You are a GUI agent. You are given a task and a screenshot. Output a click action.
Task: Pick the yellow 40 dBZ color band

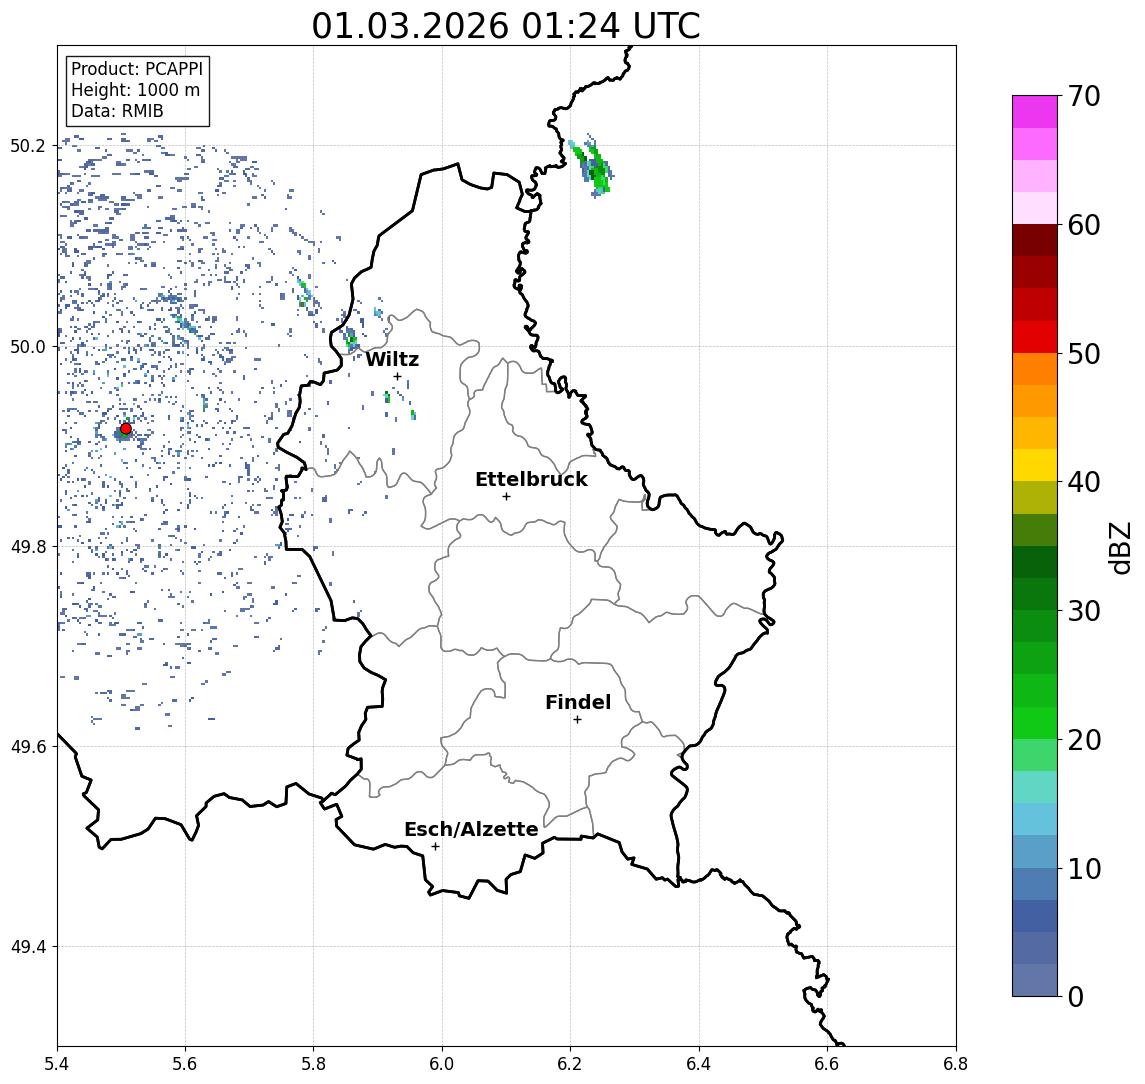(x=1035, y=465)
